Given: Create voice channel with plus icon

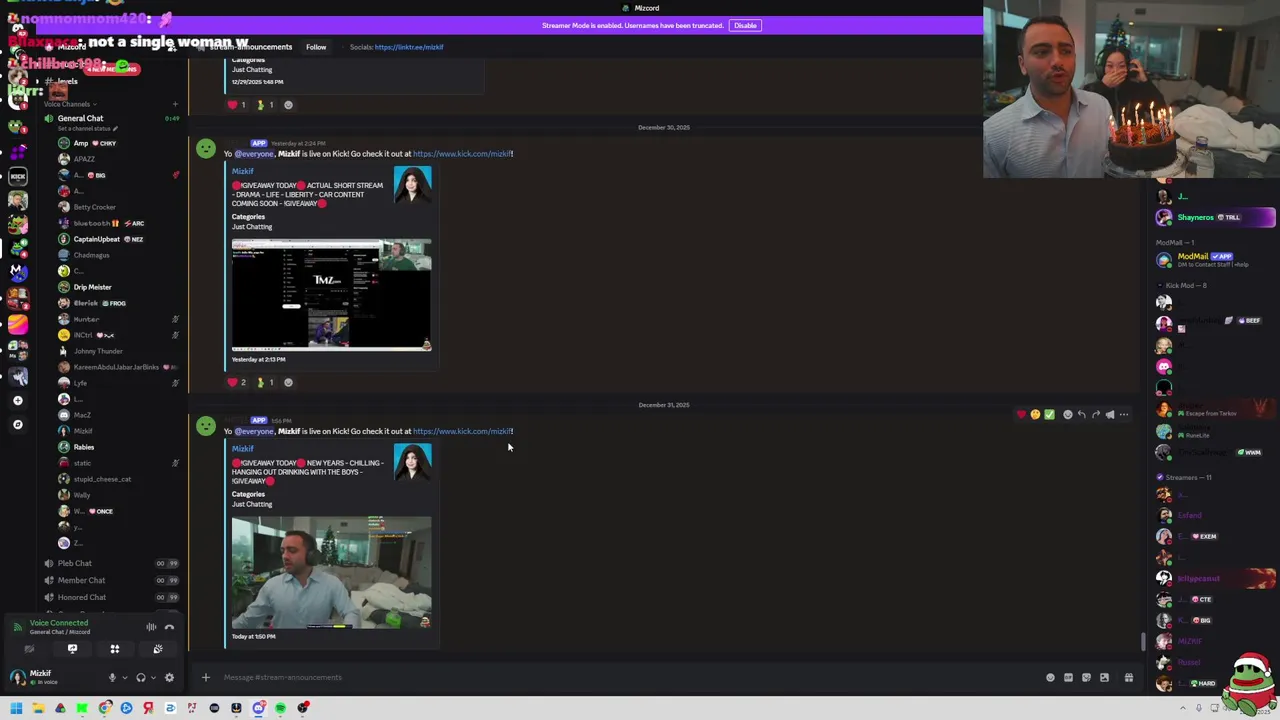Looking at the screenshot, I should pos(175,104).
